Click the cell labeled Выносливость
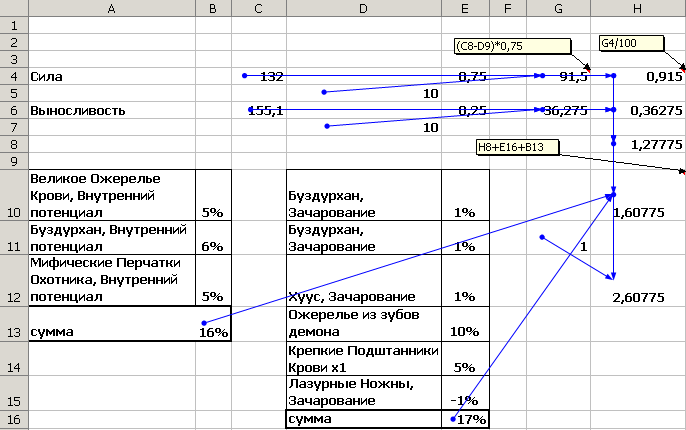The width and height of the screenshot is (686, 430). (112, 110)
